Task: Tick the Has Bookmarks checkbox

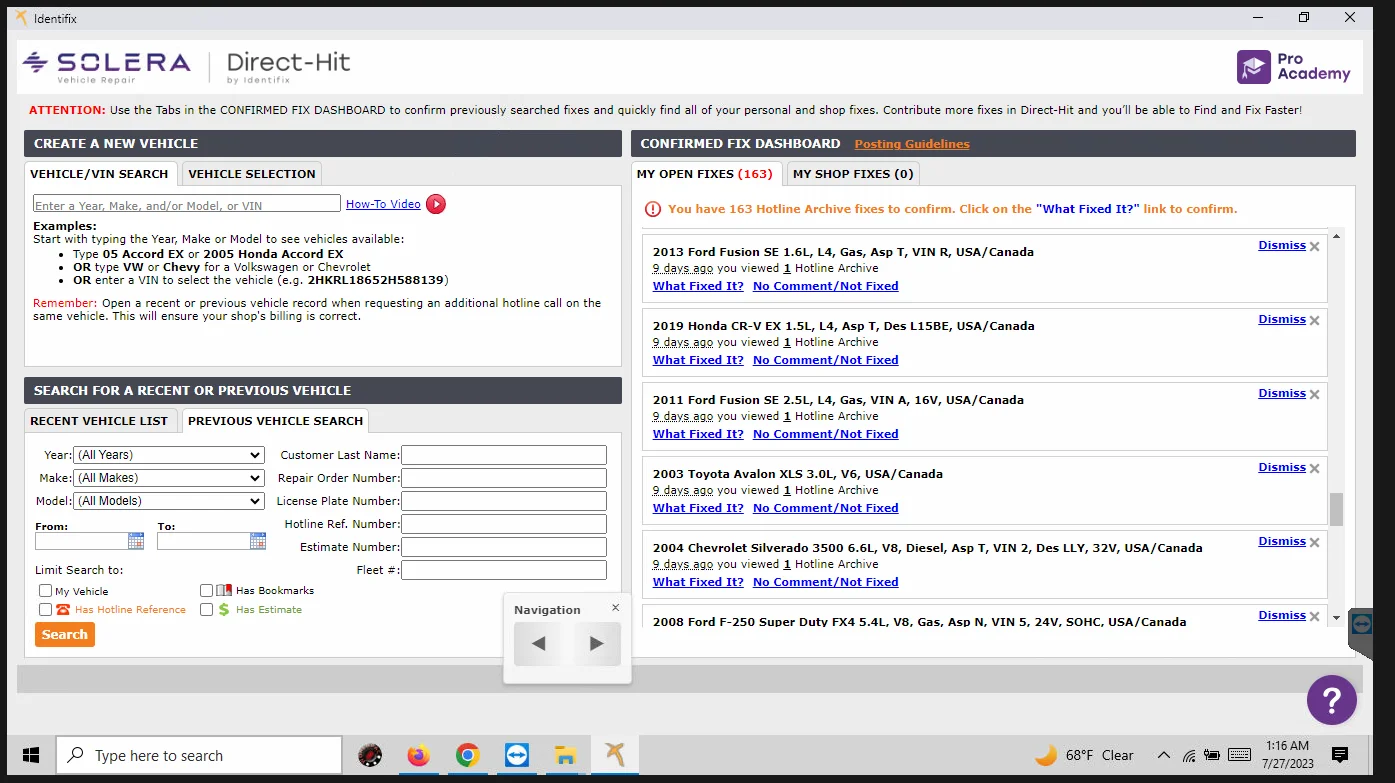Action: (206, 591)
